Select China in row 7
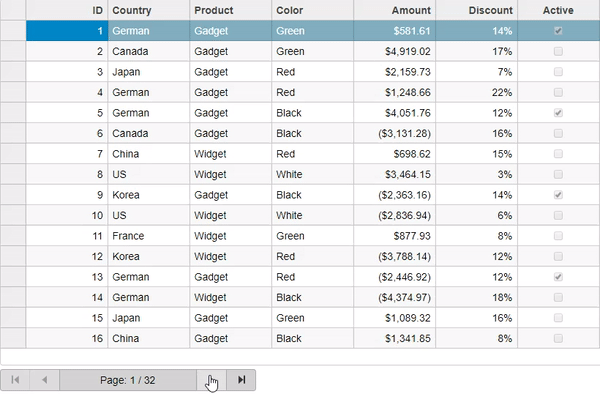Image resolution: width=600 pixels, height=394 pixels. point(149,154)
